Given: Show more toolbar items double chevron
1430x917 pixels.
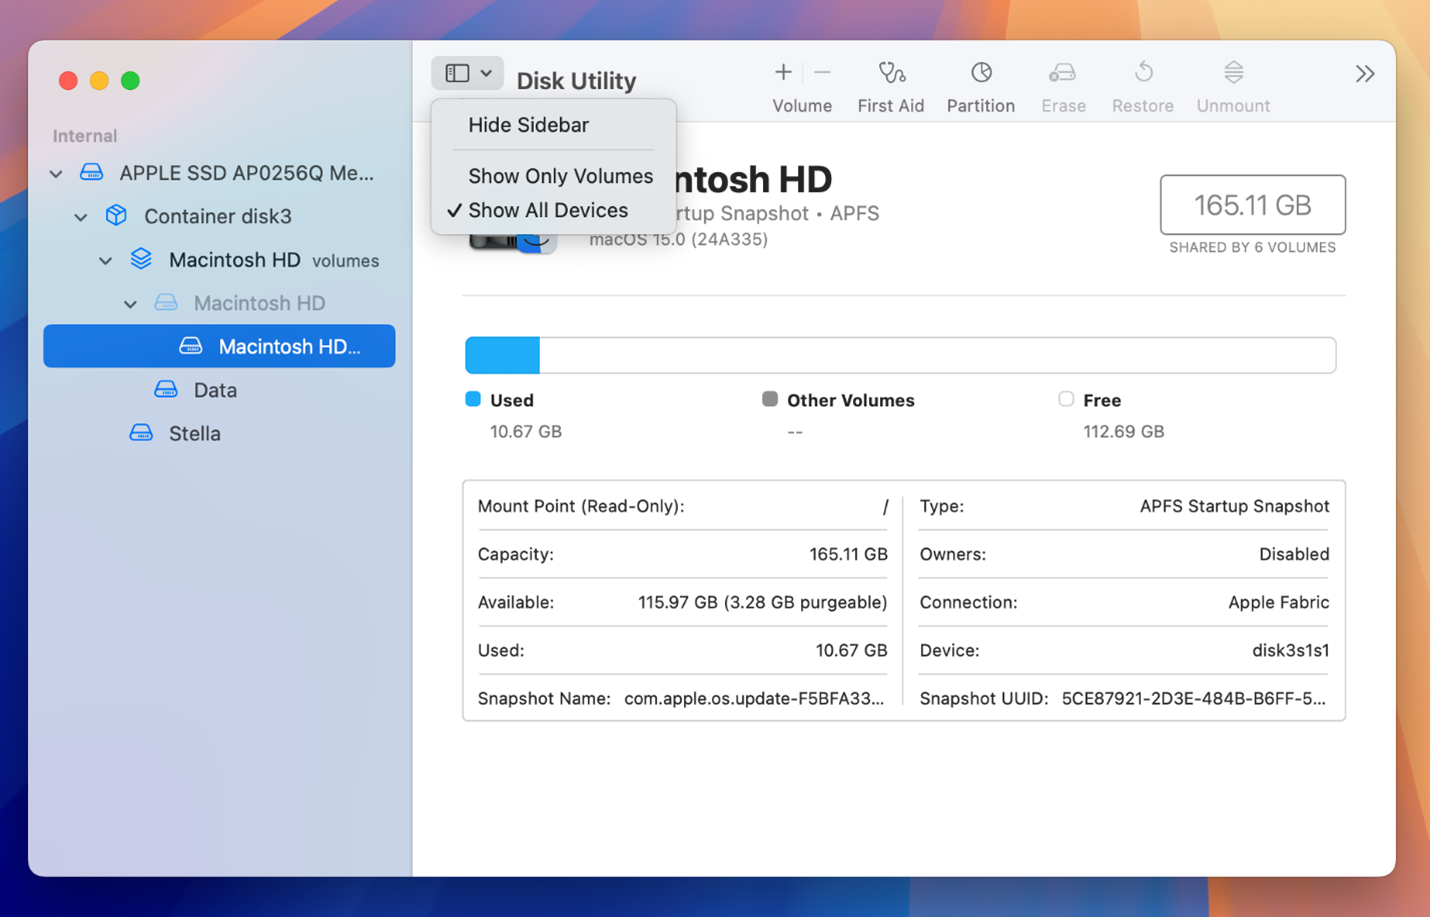Looking at the screenshot, I should [x=1365, y=74].
